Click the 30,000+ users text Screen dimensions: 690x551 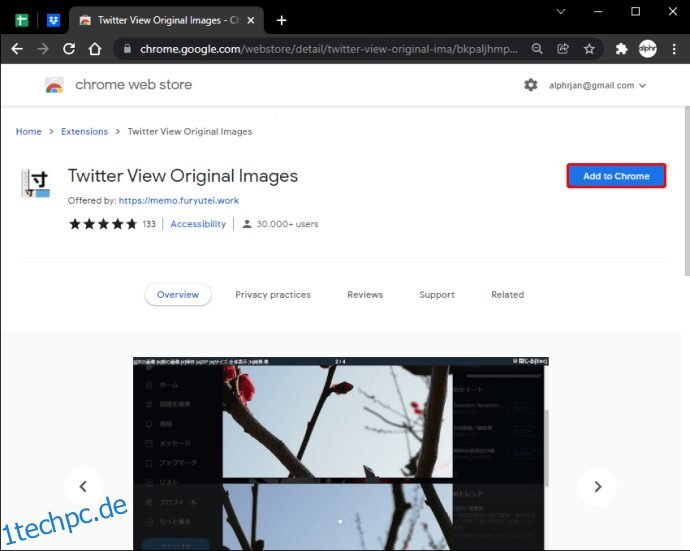tap(287, 224)
